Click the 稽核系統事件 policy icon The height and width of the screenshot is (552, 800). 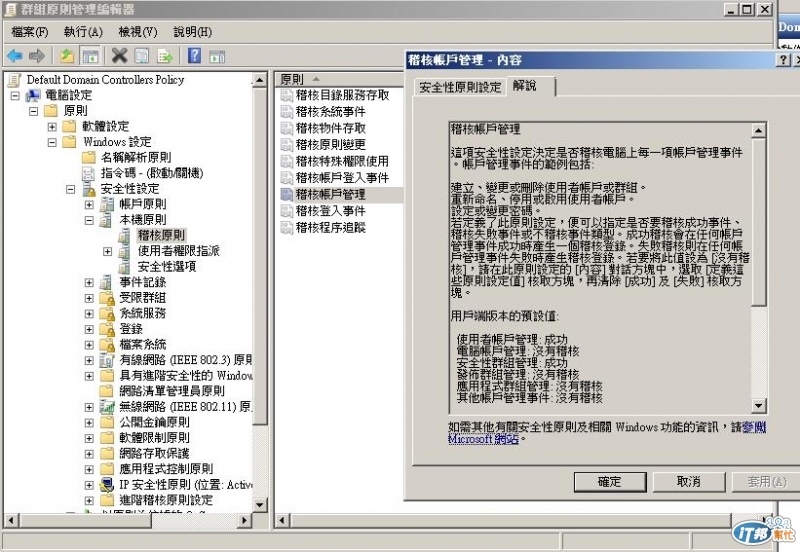point(287,112)
